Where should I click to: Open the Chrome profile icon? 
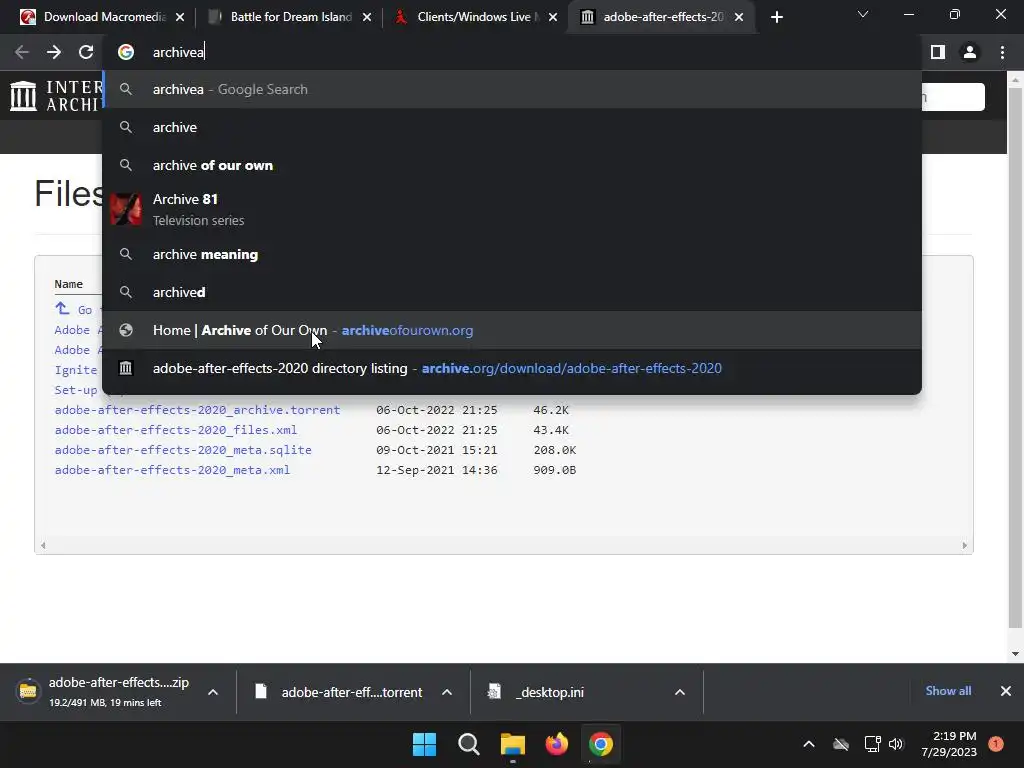(x=970, y=52)
